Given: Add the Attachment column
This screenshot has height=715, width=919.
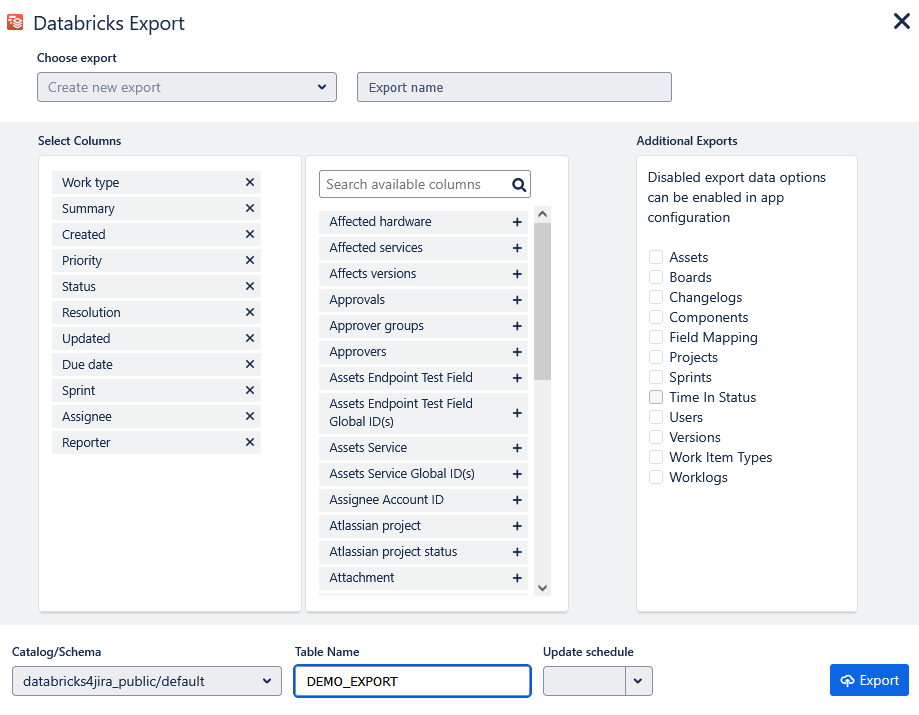Looking at the screenshot, I should click(517, 578).
